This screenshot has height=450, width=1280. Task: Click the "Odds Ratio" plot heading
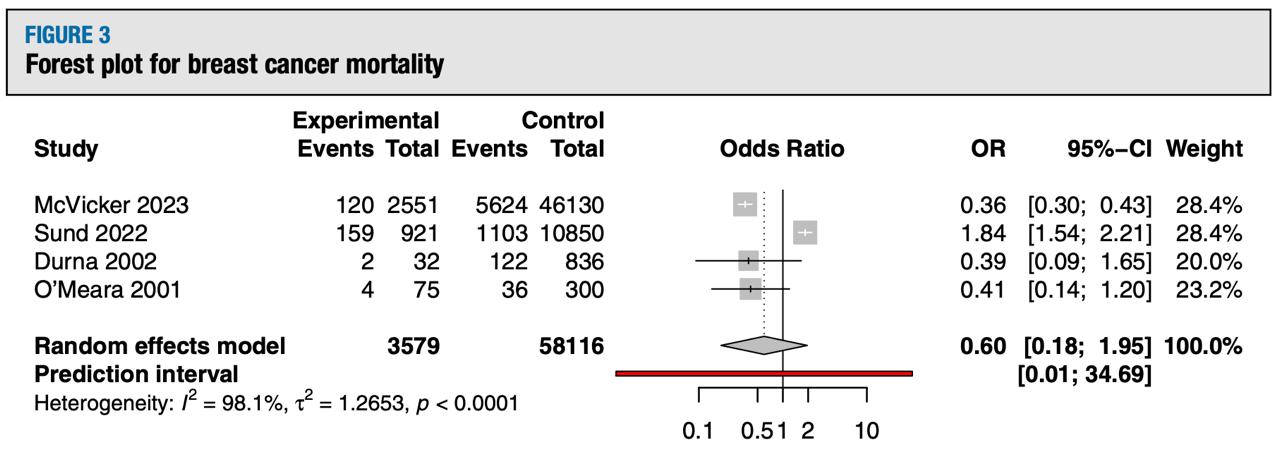782,150
